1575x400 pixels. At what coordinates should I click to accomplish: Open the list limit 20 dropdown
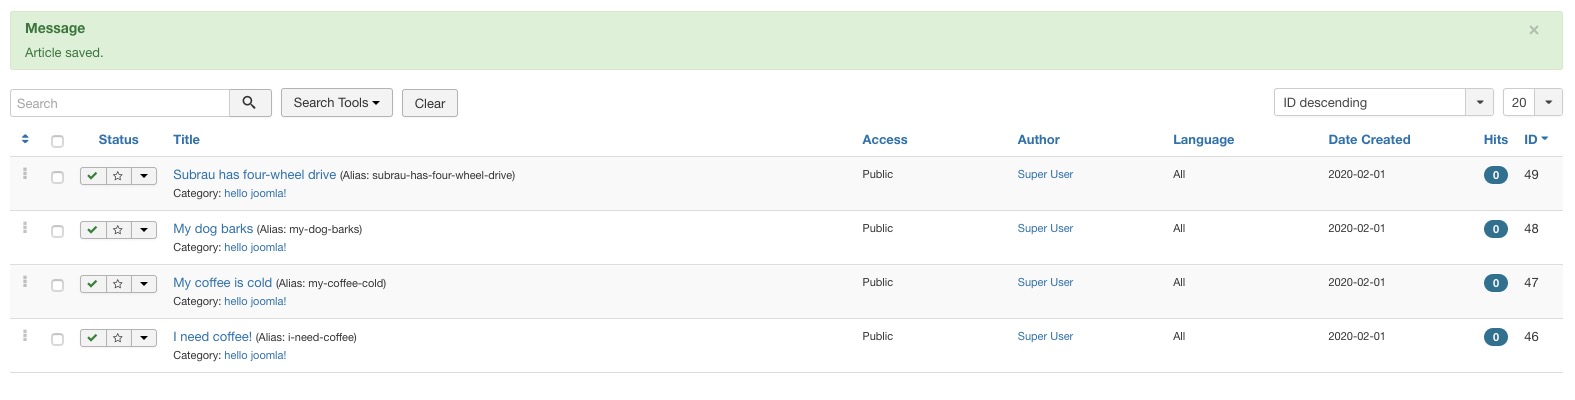pyautogui.click(x=1532, y=102)
